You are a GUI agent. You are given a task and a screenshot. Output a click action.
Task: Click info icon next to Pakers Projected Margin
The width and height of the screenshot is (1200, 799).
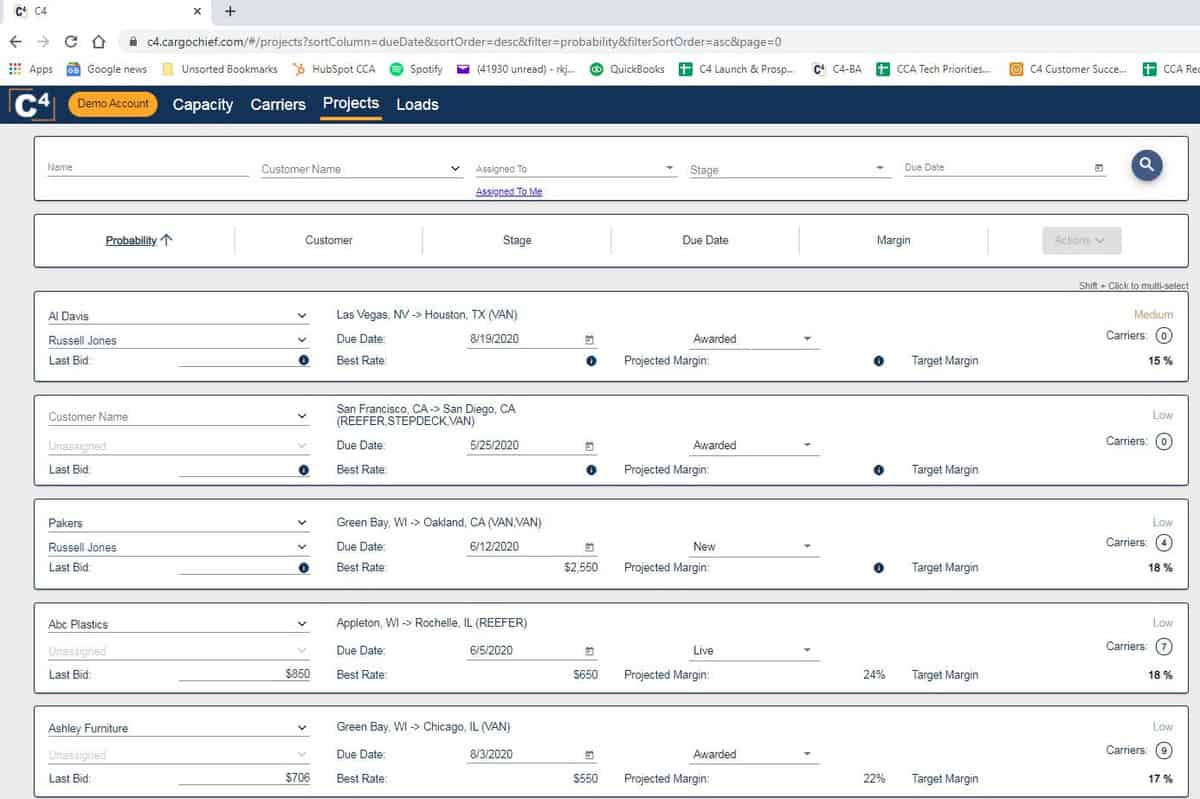[878, 568]
